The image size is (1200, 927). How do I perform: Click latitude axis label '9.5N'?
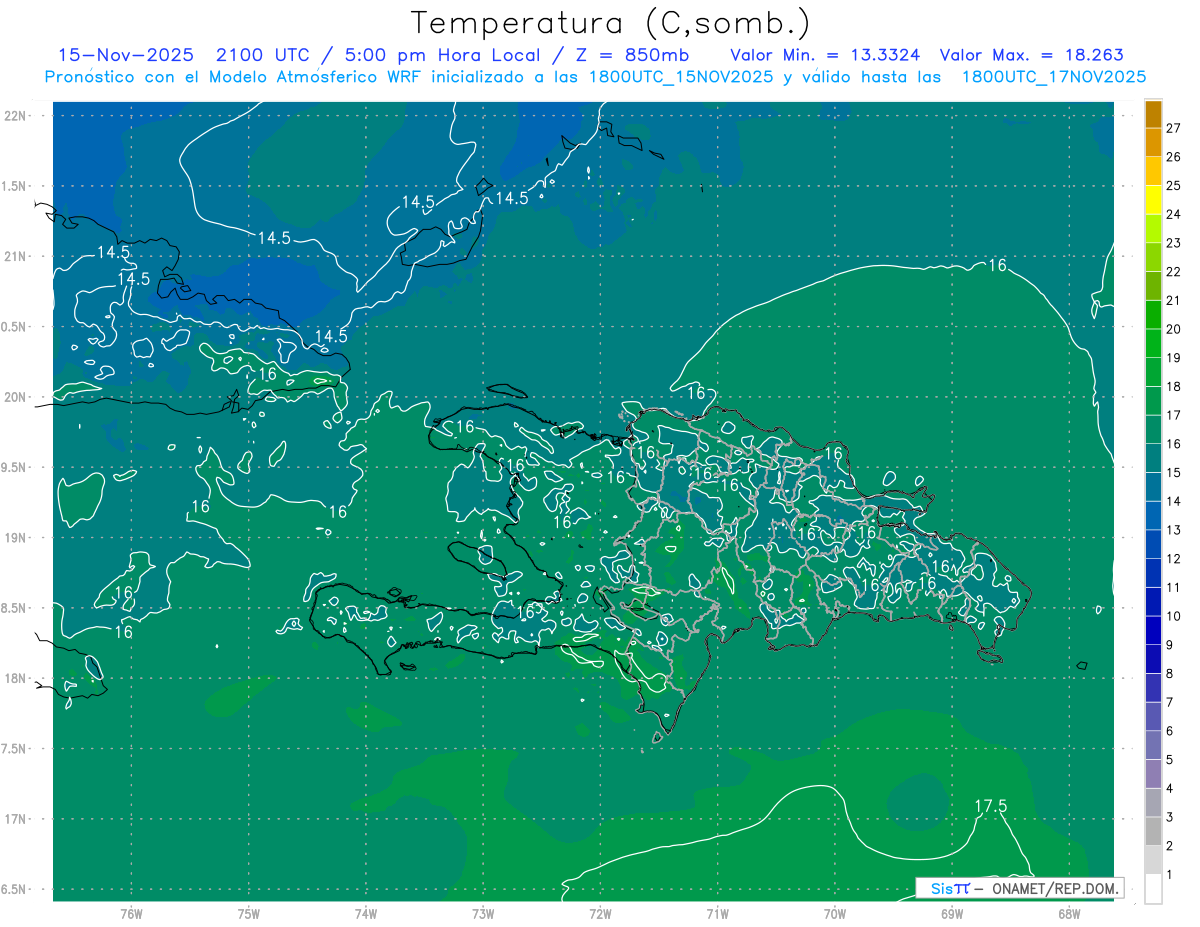pos(15,467)
